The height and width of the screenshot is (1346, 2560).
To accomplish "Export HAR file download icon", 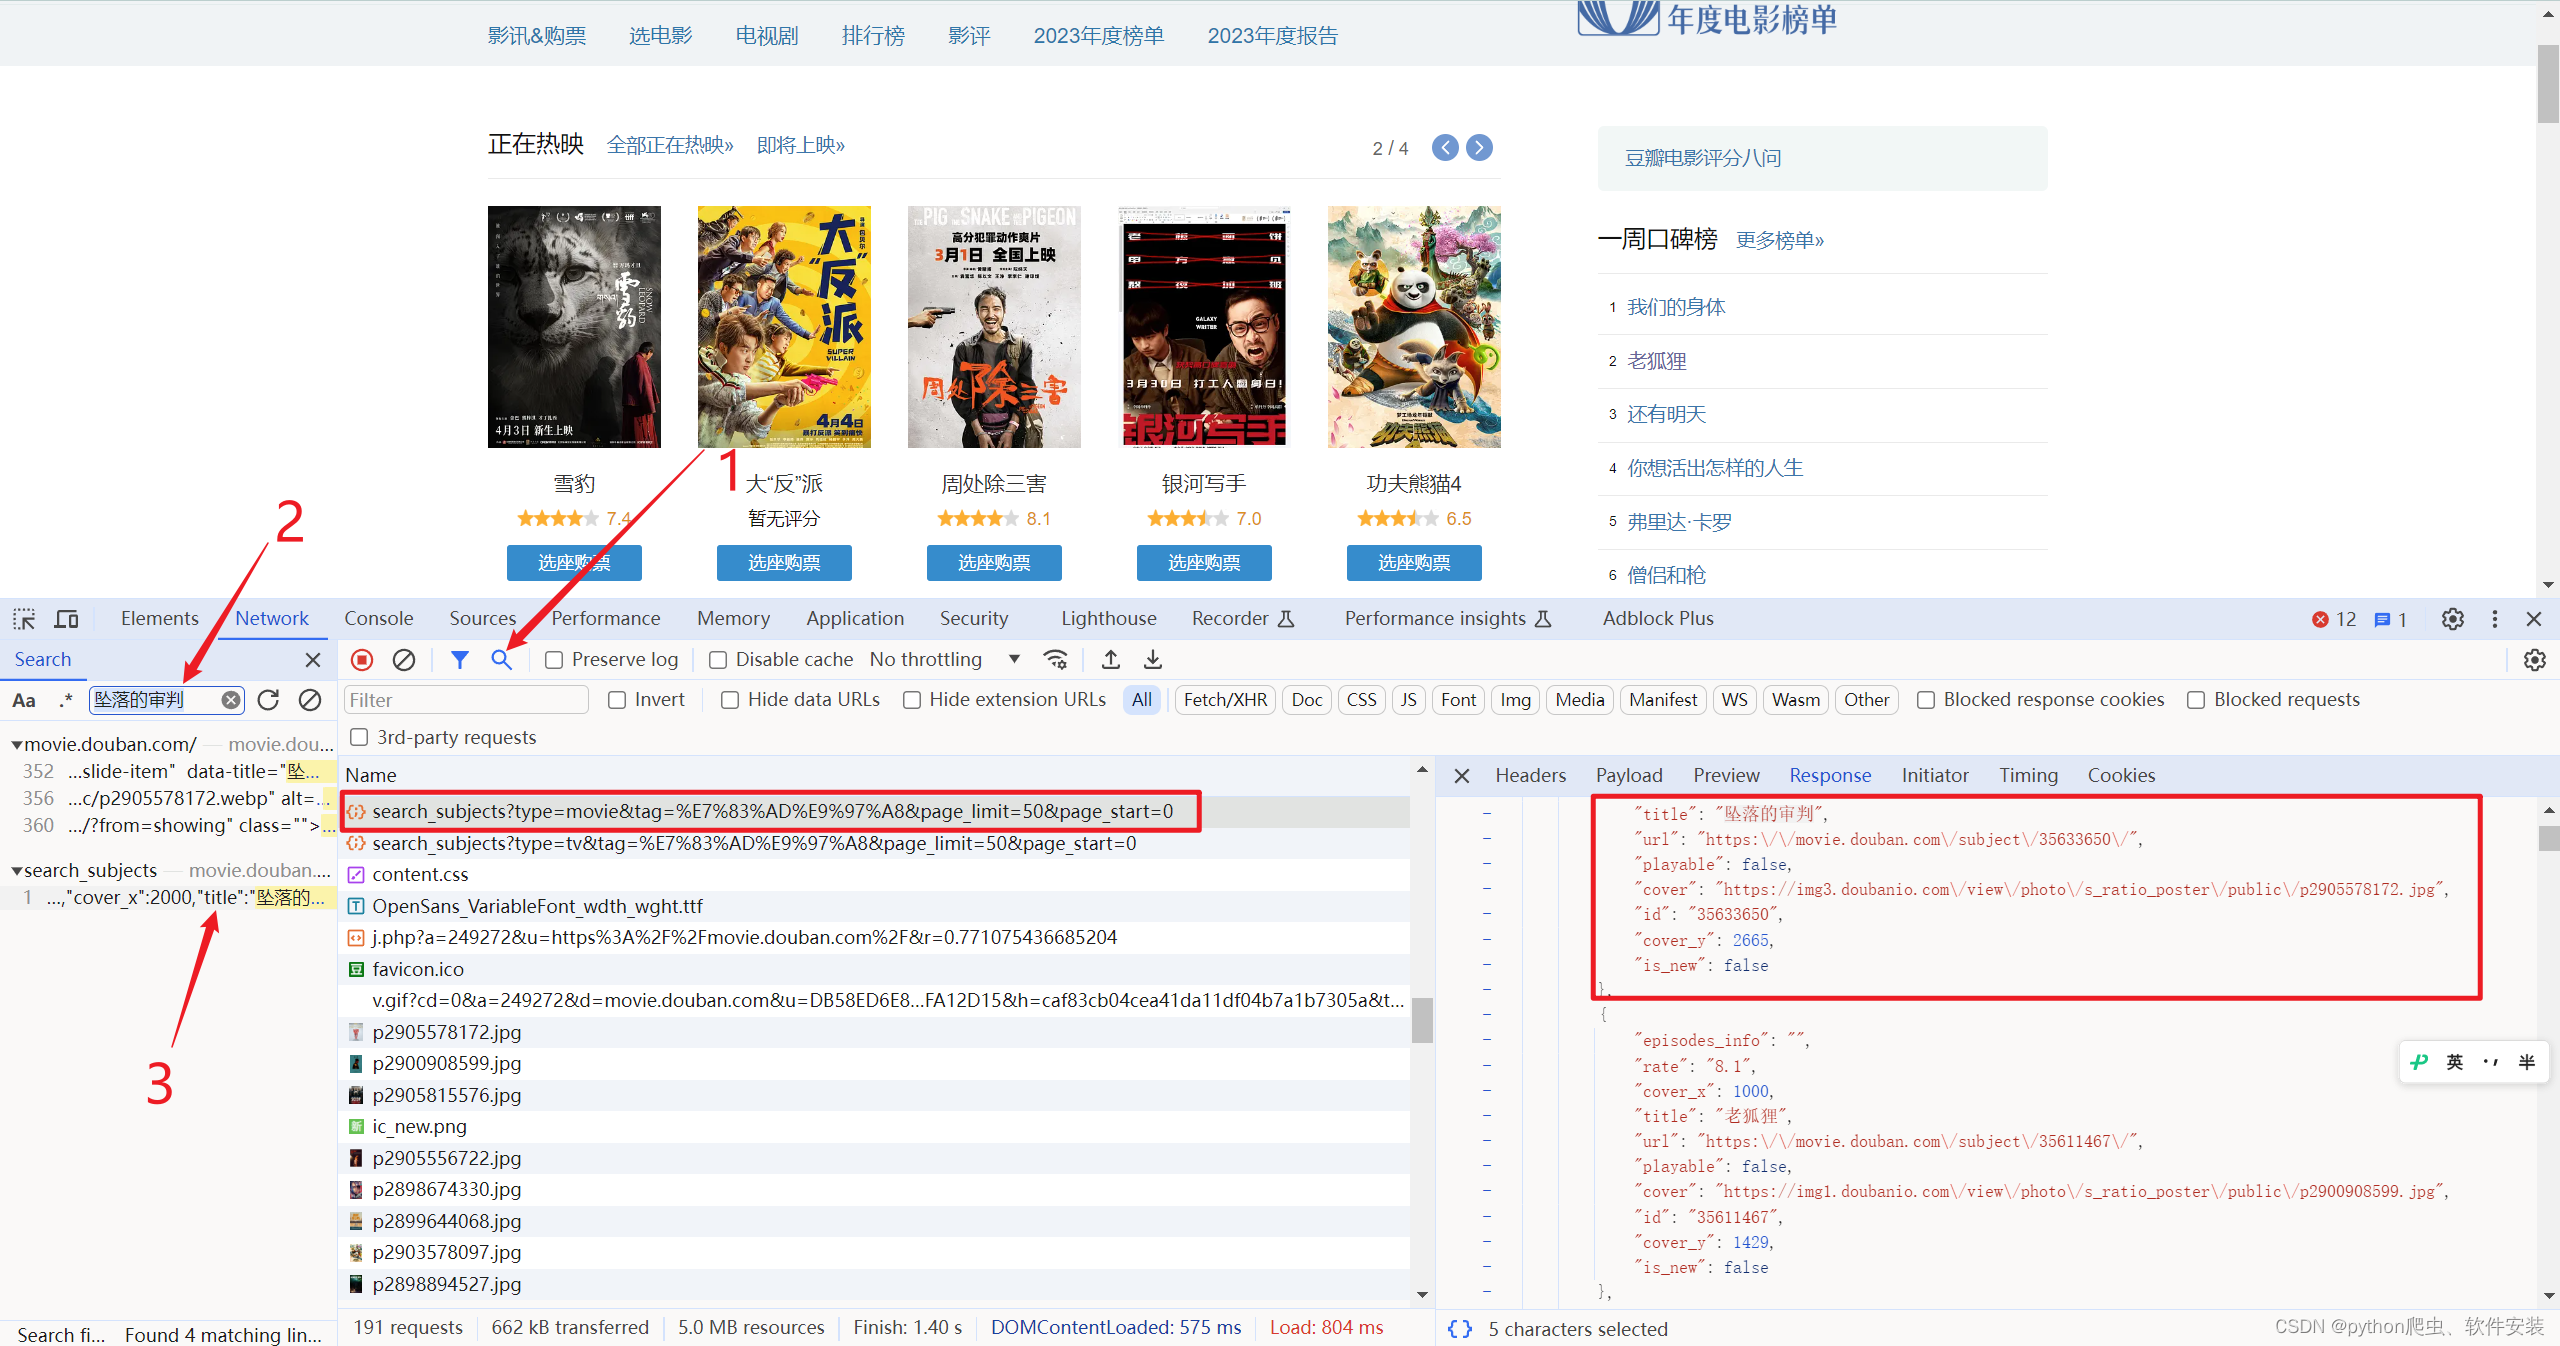I will 1153,660.
